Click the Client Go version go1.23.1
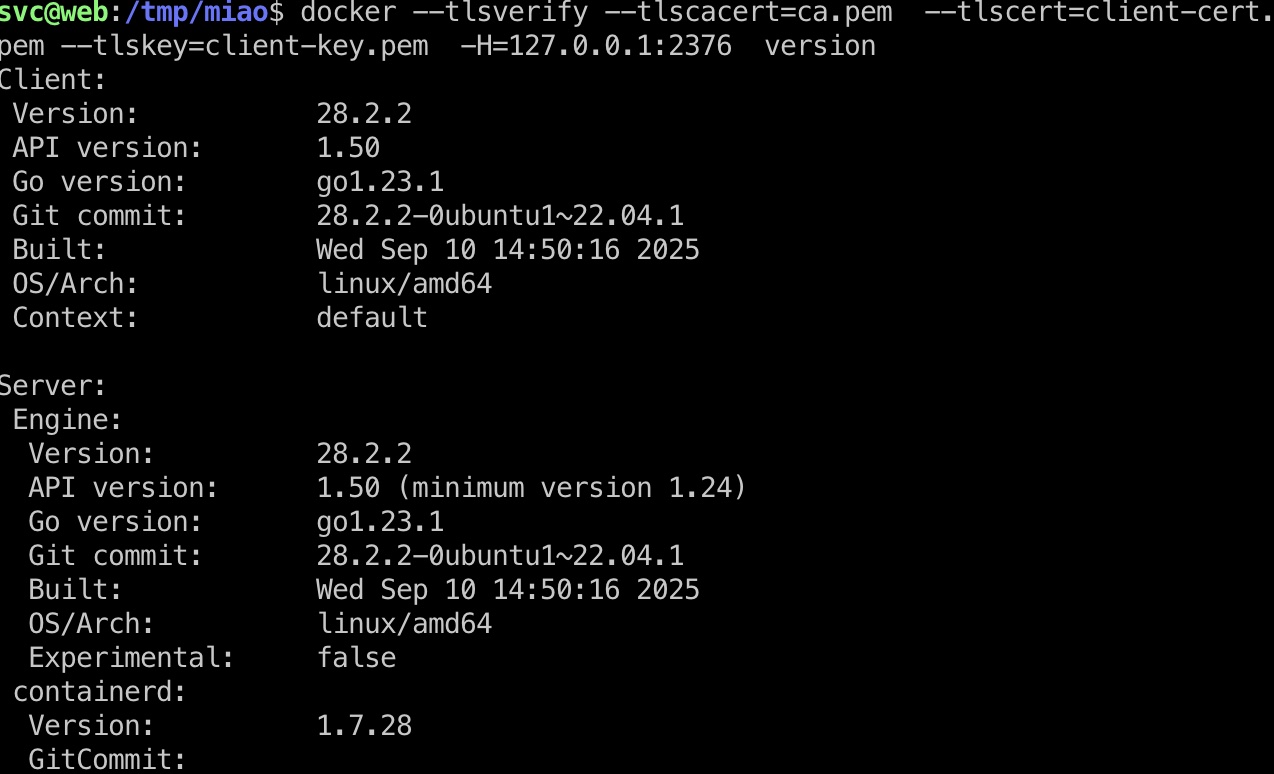The width and height of the screenshot is (1274, 774). (380, 183)
